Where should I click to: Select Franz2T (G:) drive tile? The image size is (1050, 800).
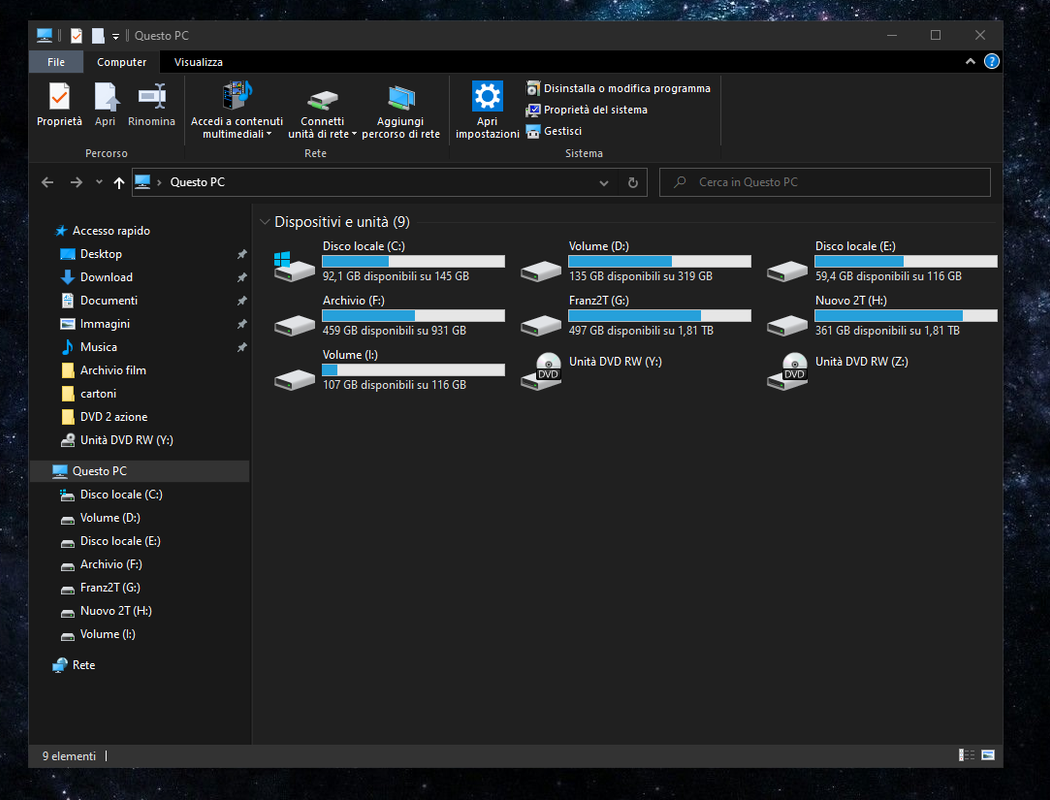[x=635, y=315]
